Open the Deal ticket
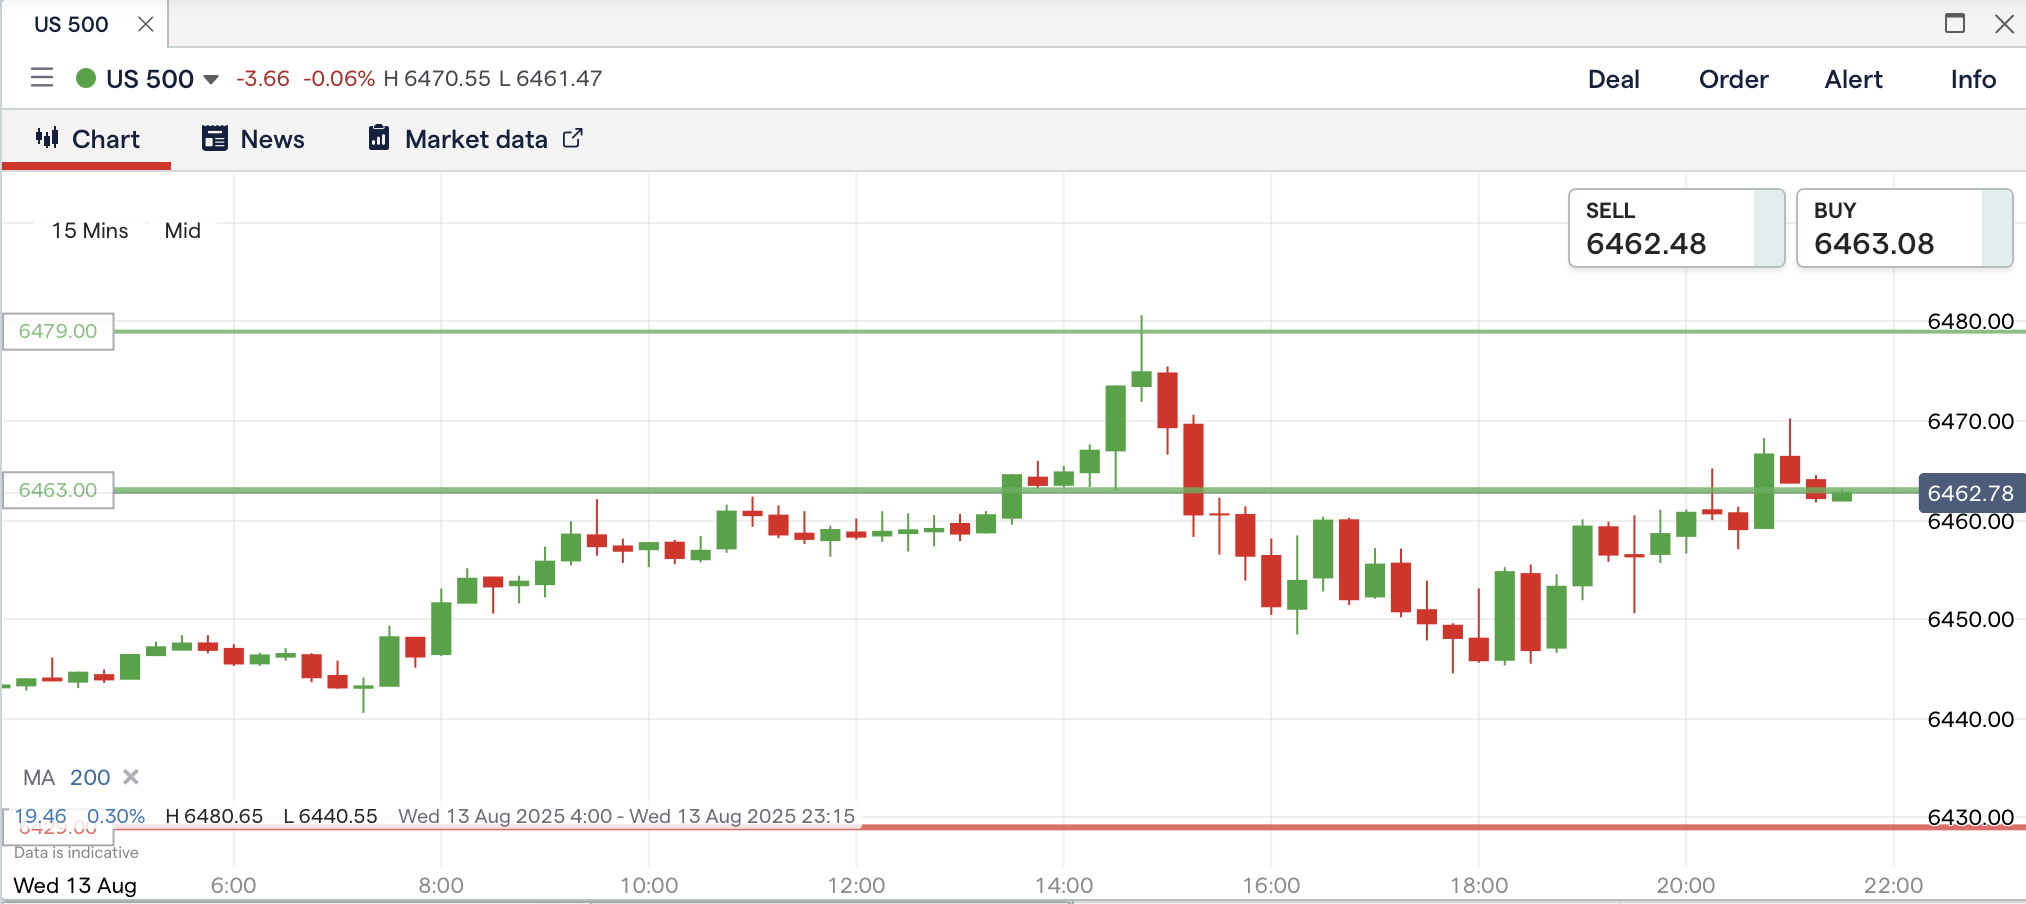Viewport: 2026px width, 904px height. [1613, 79]
